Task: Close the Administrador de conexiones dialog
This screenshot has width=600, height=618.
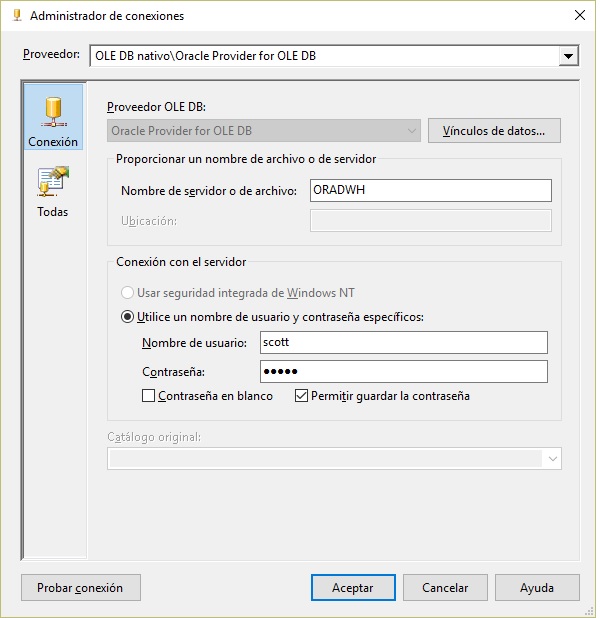Action: point(580,15)
